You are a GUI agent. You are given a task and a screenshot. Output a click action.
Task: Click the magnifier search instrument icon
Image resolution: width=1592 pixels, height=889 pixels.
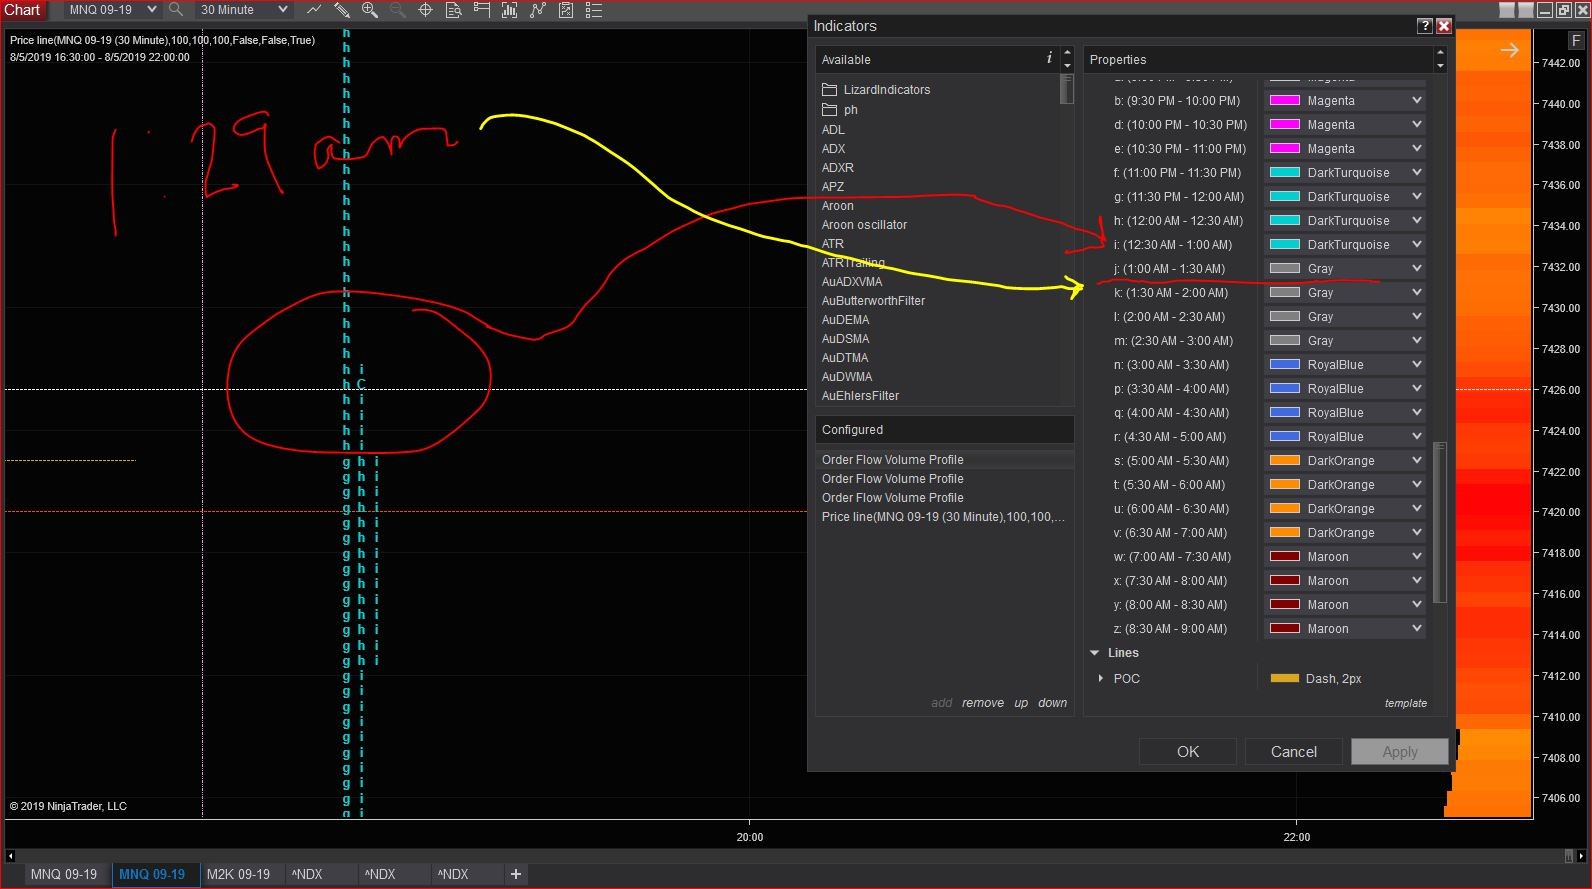[x=176, y=10]
